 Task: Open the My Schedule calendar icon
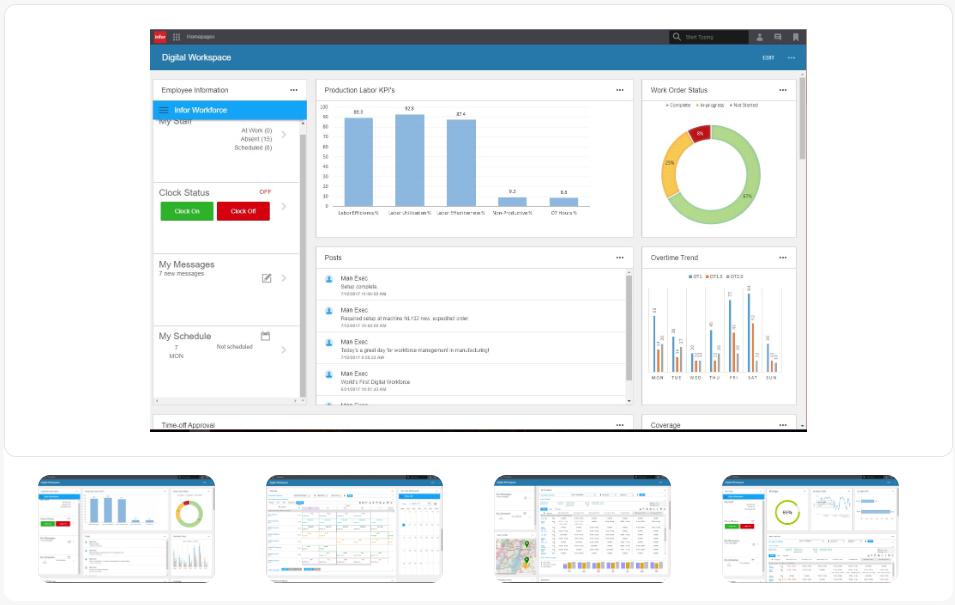click(x=266, y=336)
